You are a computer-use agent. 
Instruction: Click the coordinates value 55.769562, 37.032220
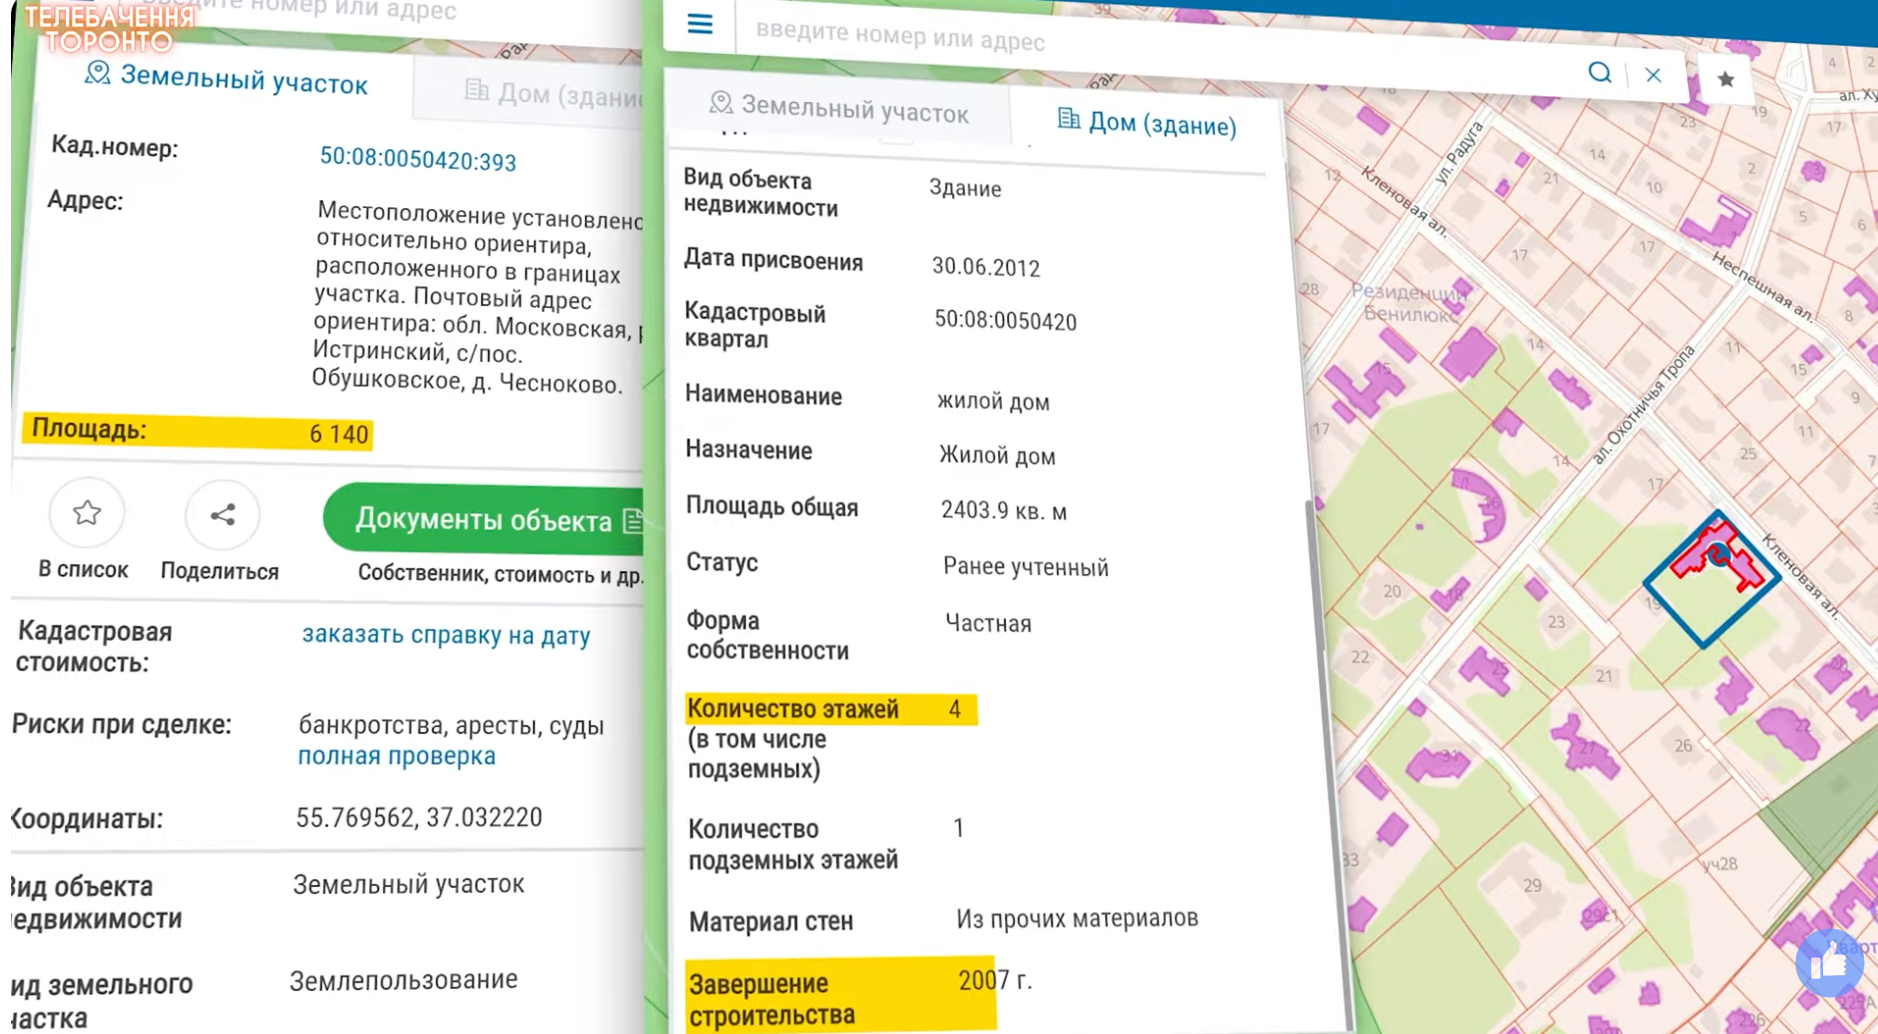419,818
